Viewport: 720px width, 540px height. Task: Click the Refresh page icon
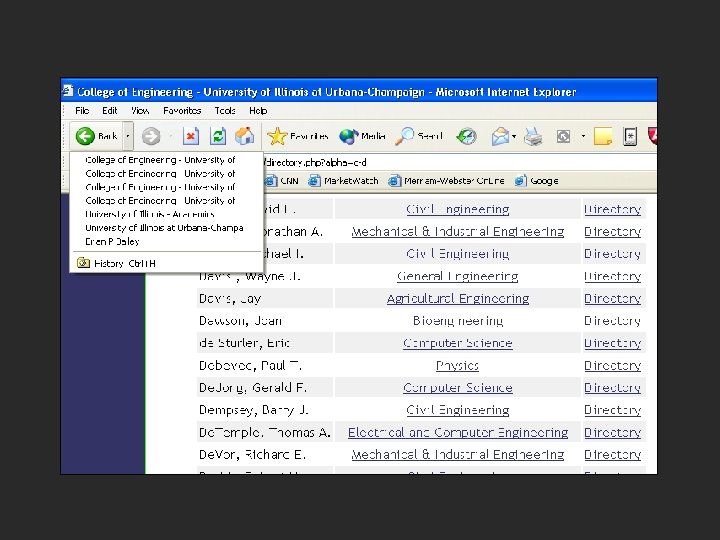218,136
